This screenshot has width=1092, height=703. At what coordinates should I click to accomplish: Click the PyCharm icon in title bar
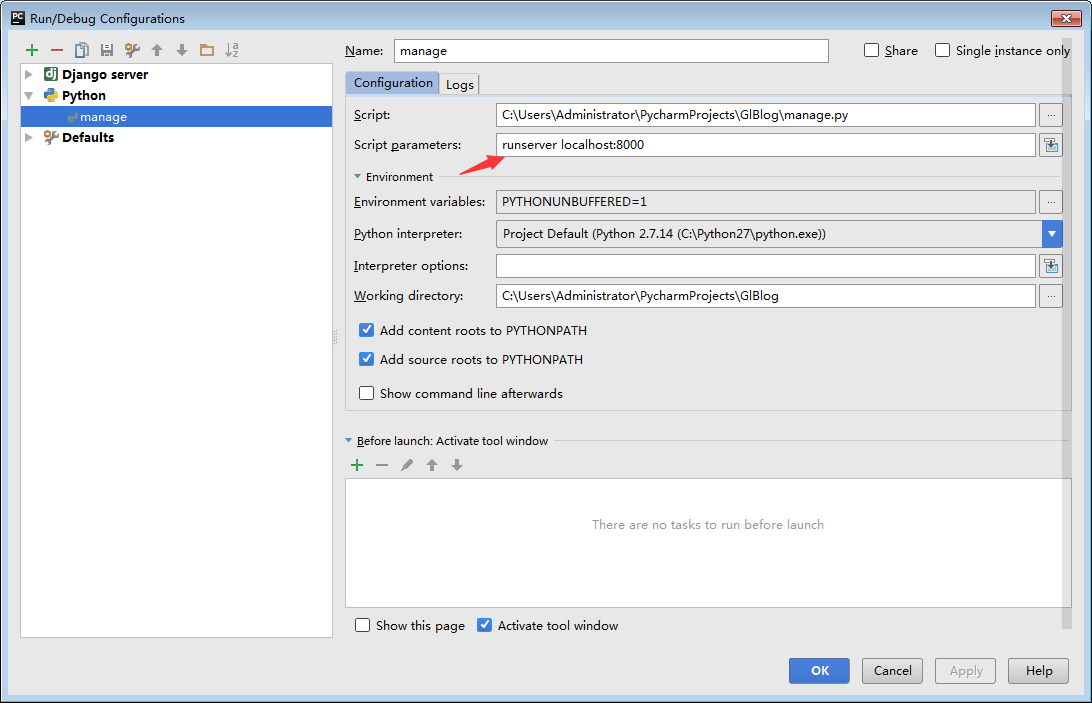tap(18, 18)
